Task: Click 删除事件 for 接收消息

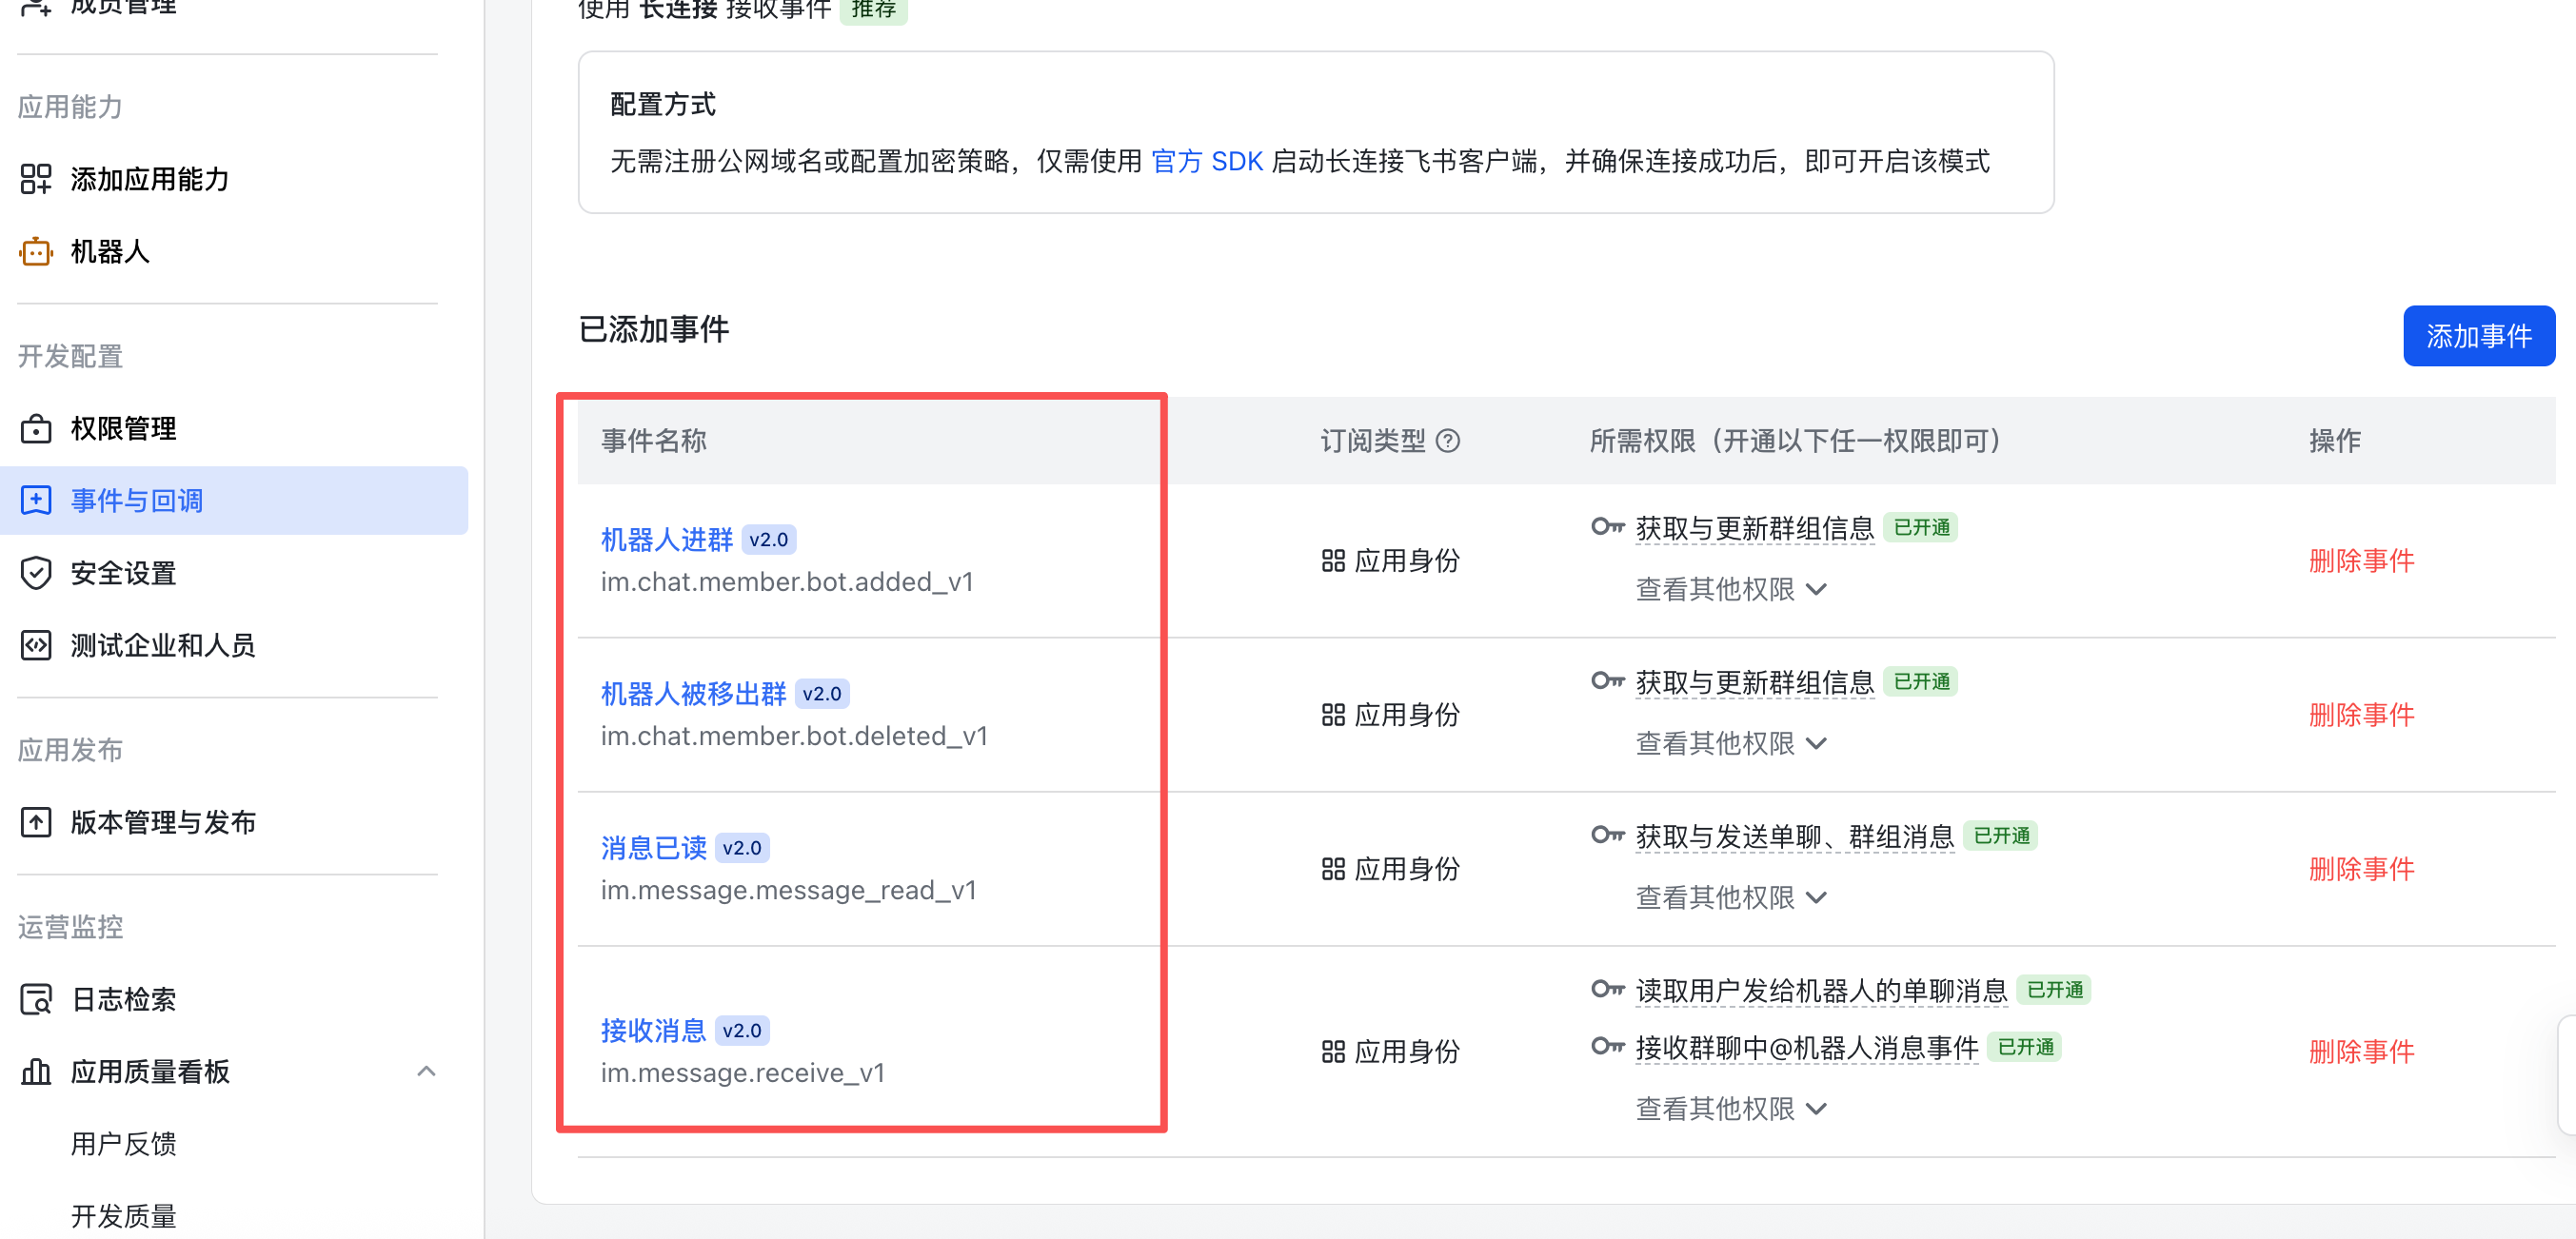Action: 2361,1052
